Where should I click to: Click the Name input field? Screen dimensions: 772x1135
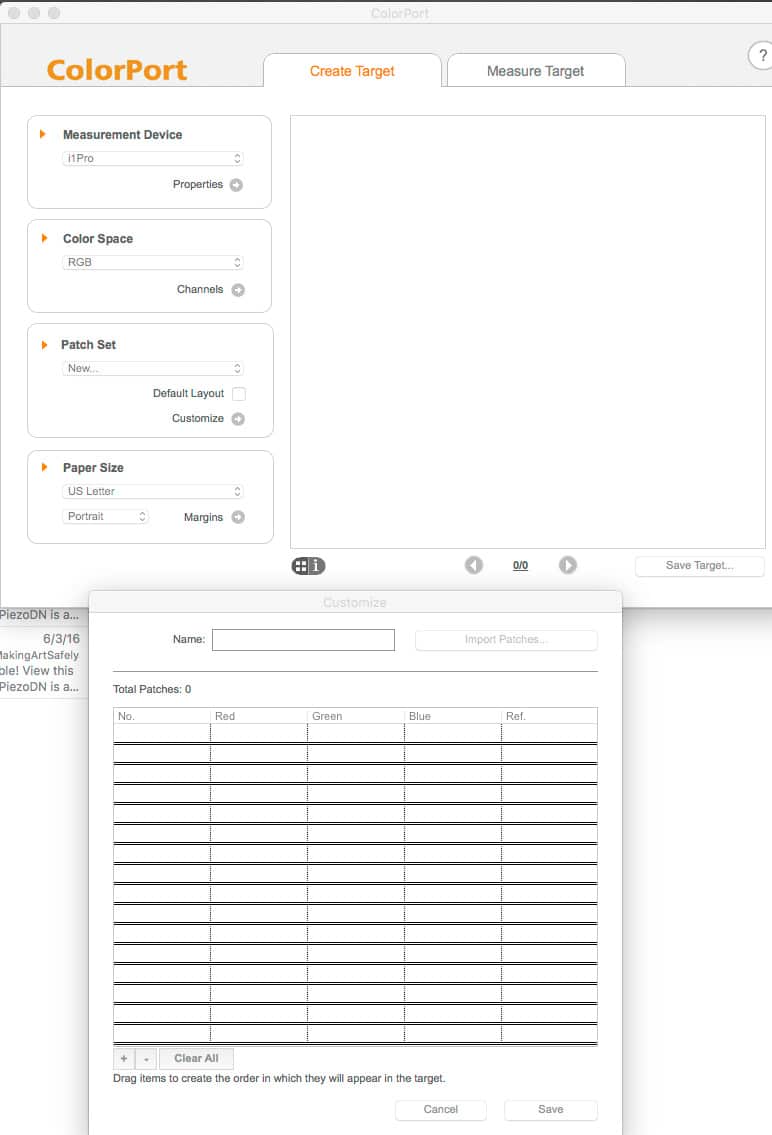303,640
